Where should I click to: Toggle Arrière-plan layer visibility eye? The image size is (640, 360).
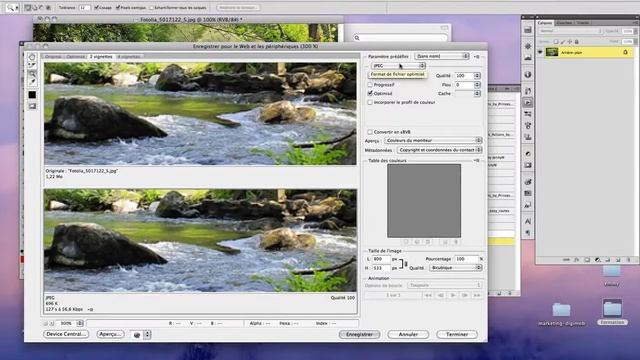point(540,52)
